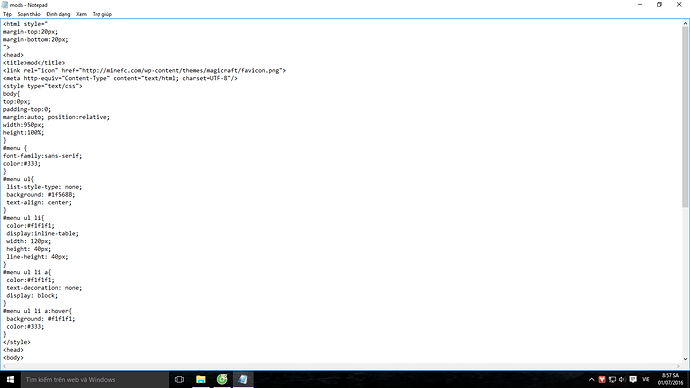Click the 'meta http-equiv' line
This screenshot has width=690, height=388.
[120, 78]
